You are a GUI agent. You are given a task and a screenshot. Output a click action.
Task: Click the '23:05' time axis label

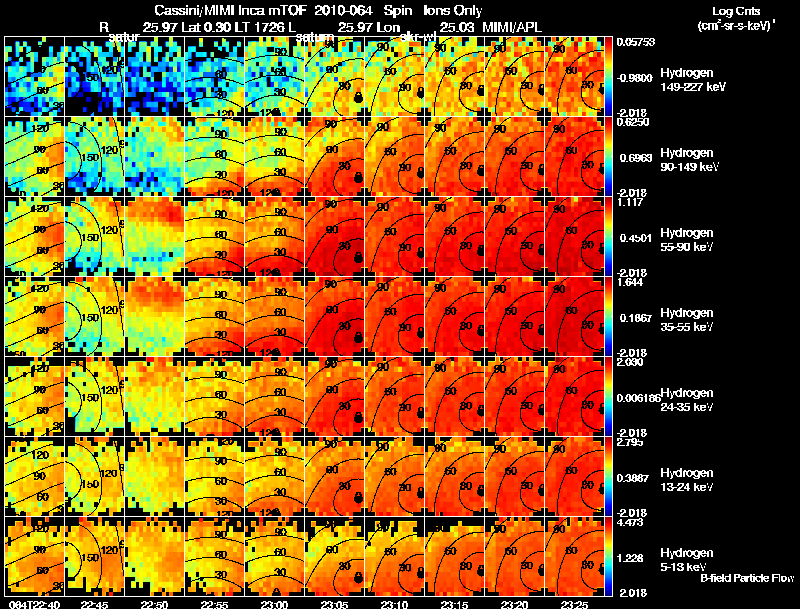click(x=335, y=604)
